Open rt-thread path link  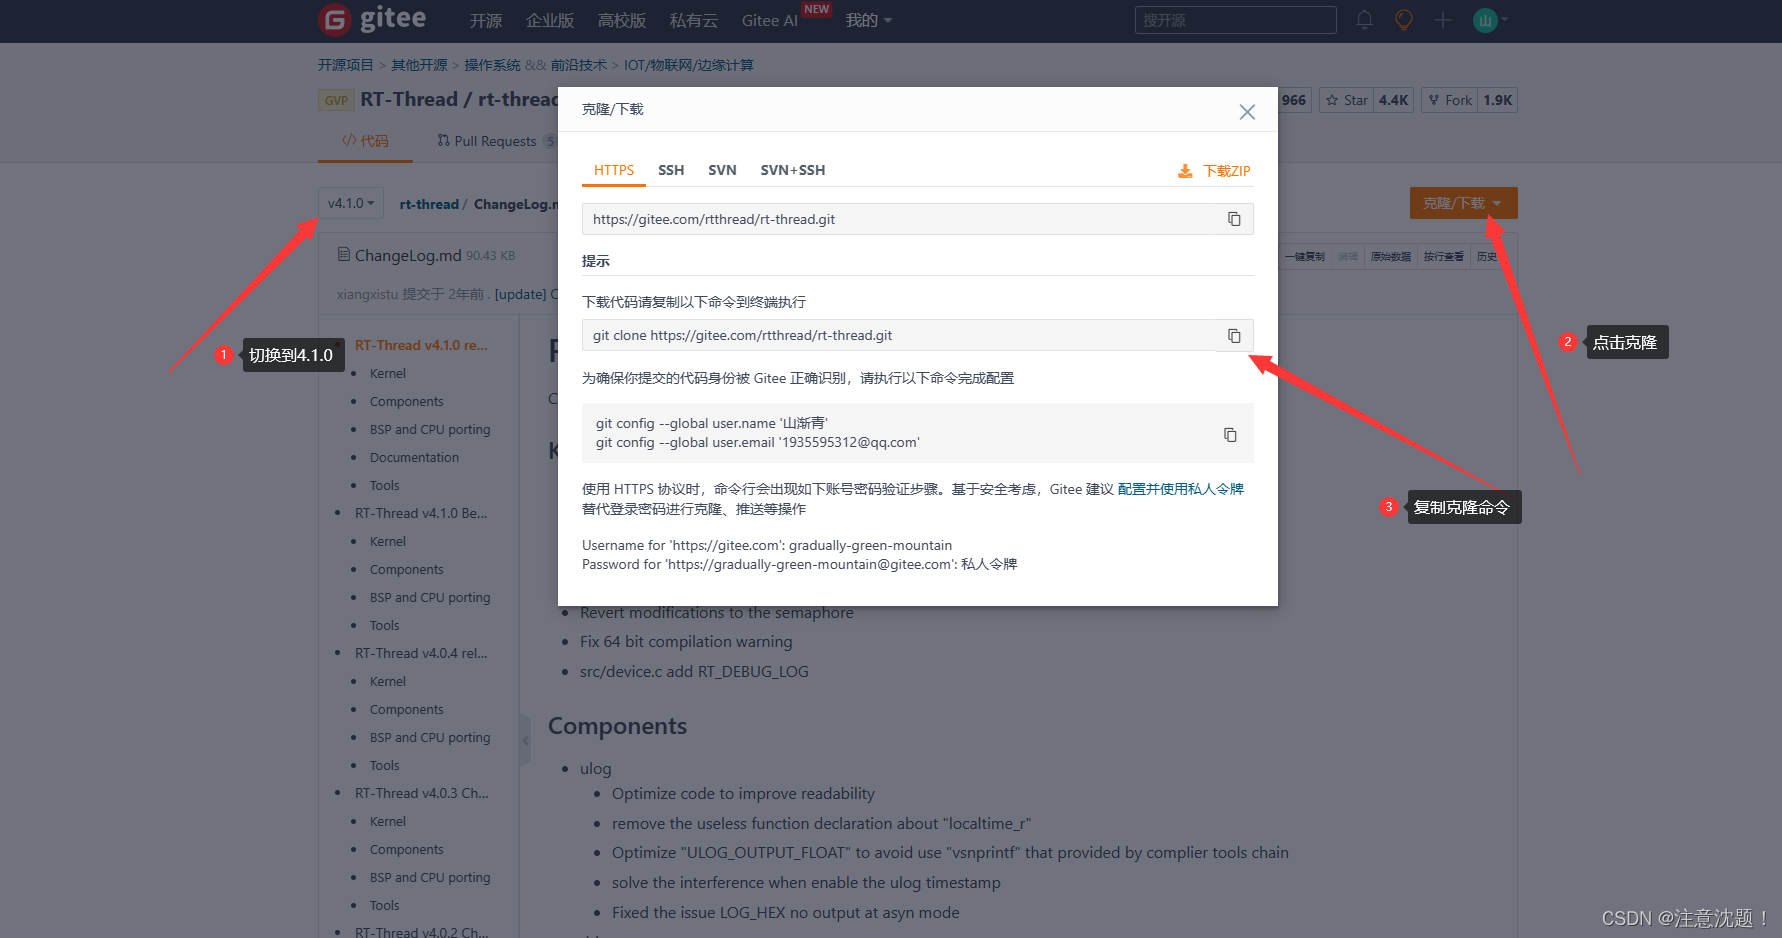pyautogui.click(x=429, y=204)
